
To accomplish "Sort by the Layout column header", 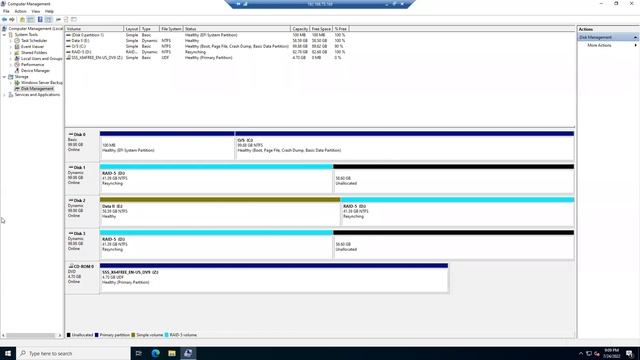I will tap(131, 29).
